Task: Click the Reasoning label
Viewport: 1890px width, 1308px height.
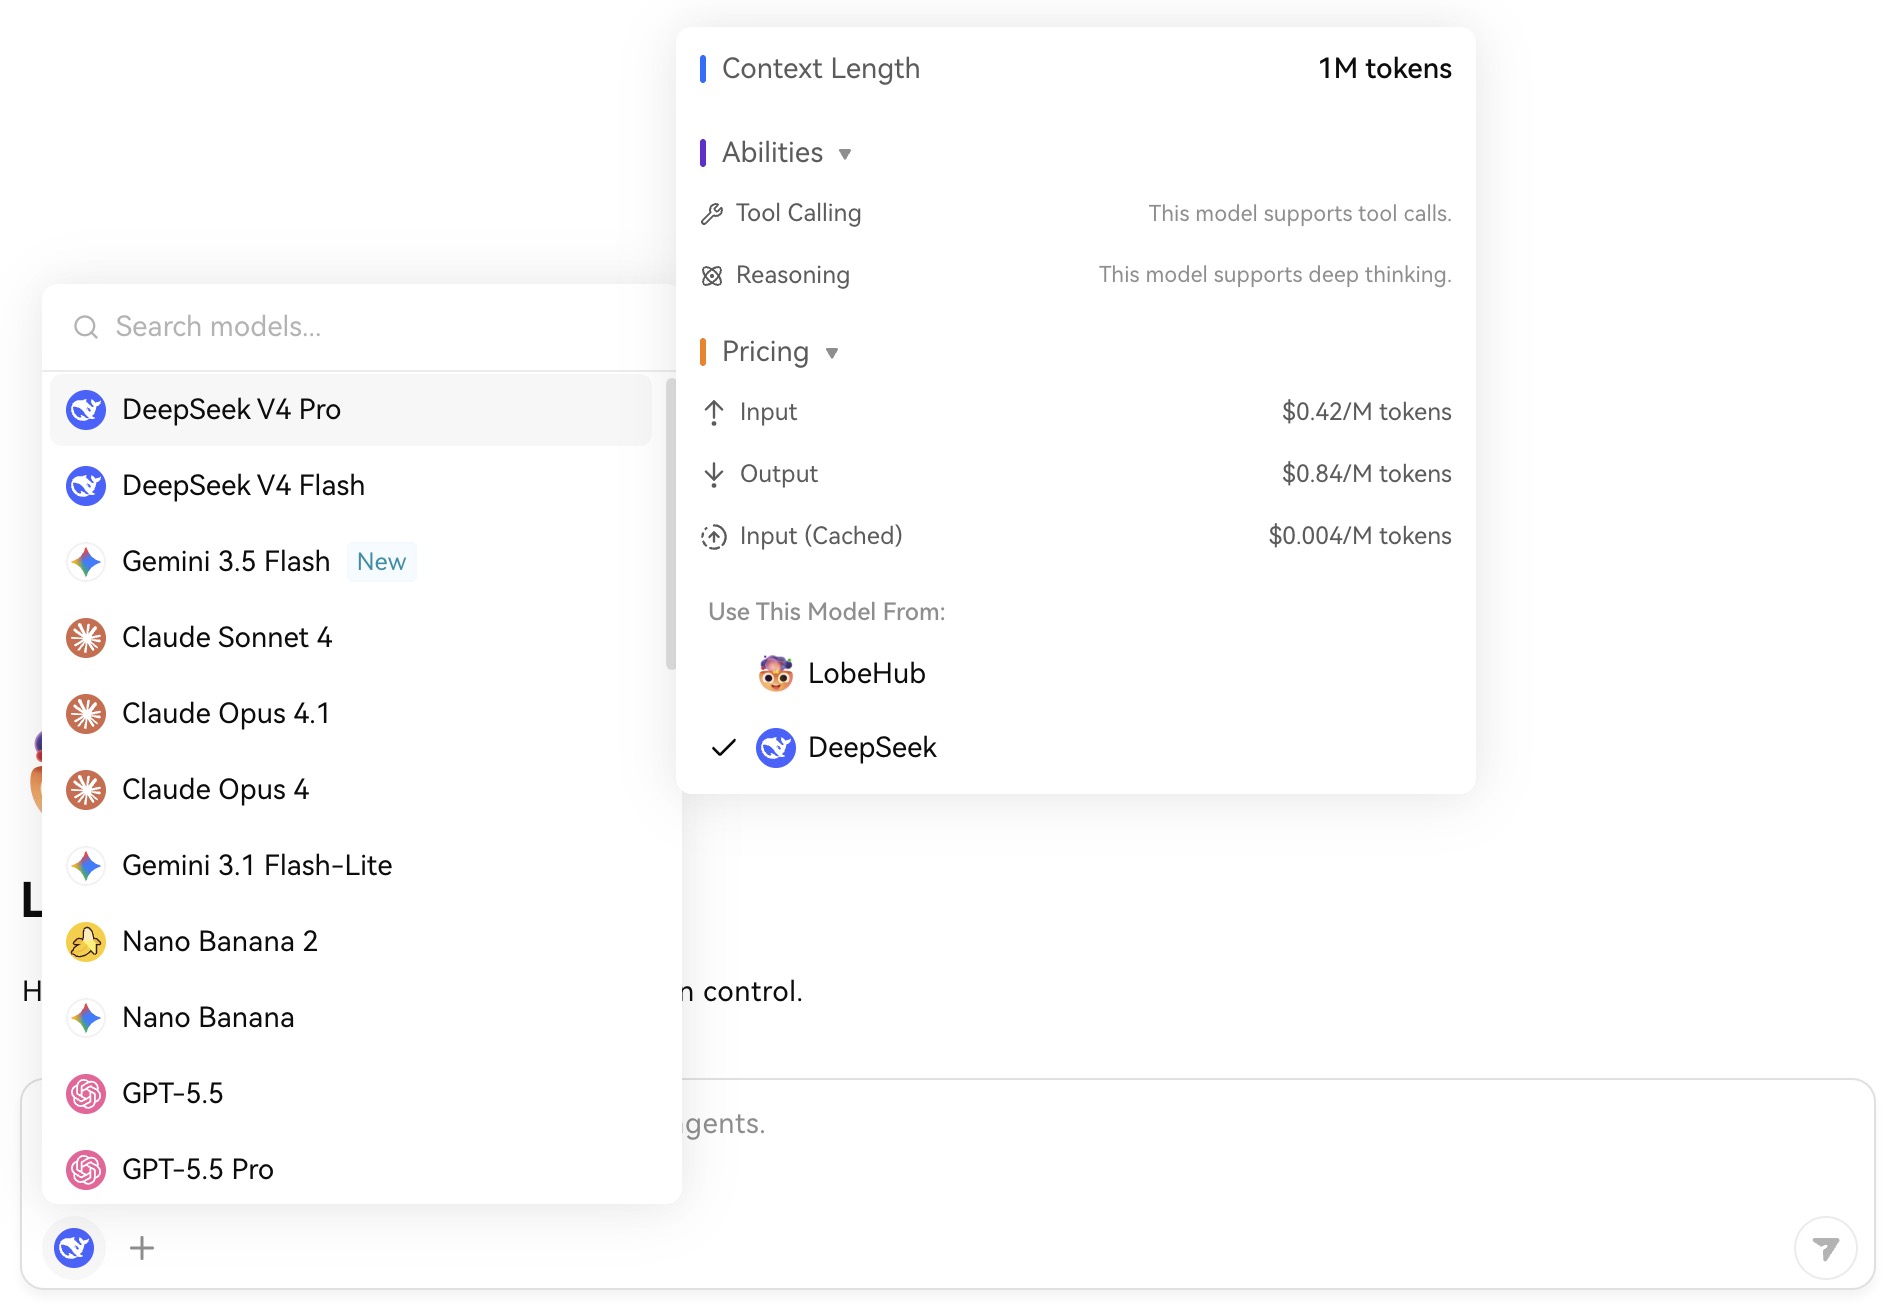Action: [x=793, y=276]
